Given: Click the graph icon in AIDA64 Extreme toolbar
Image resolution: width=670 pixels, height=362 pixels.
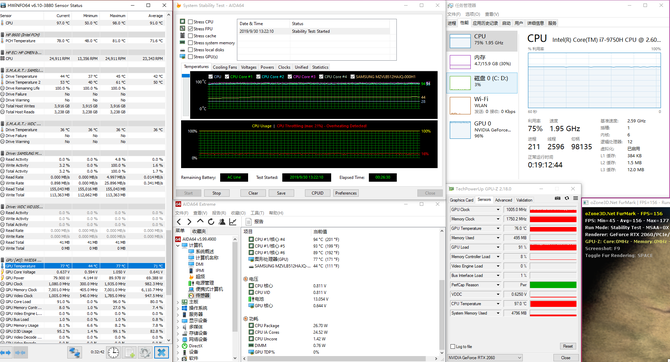Looking at the screenshot, I should click(x=233, y=221).
